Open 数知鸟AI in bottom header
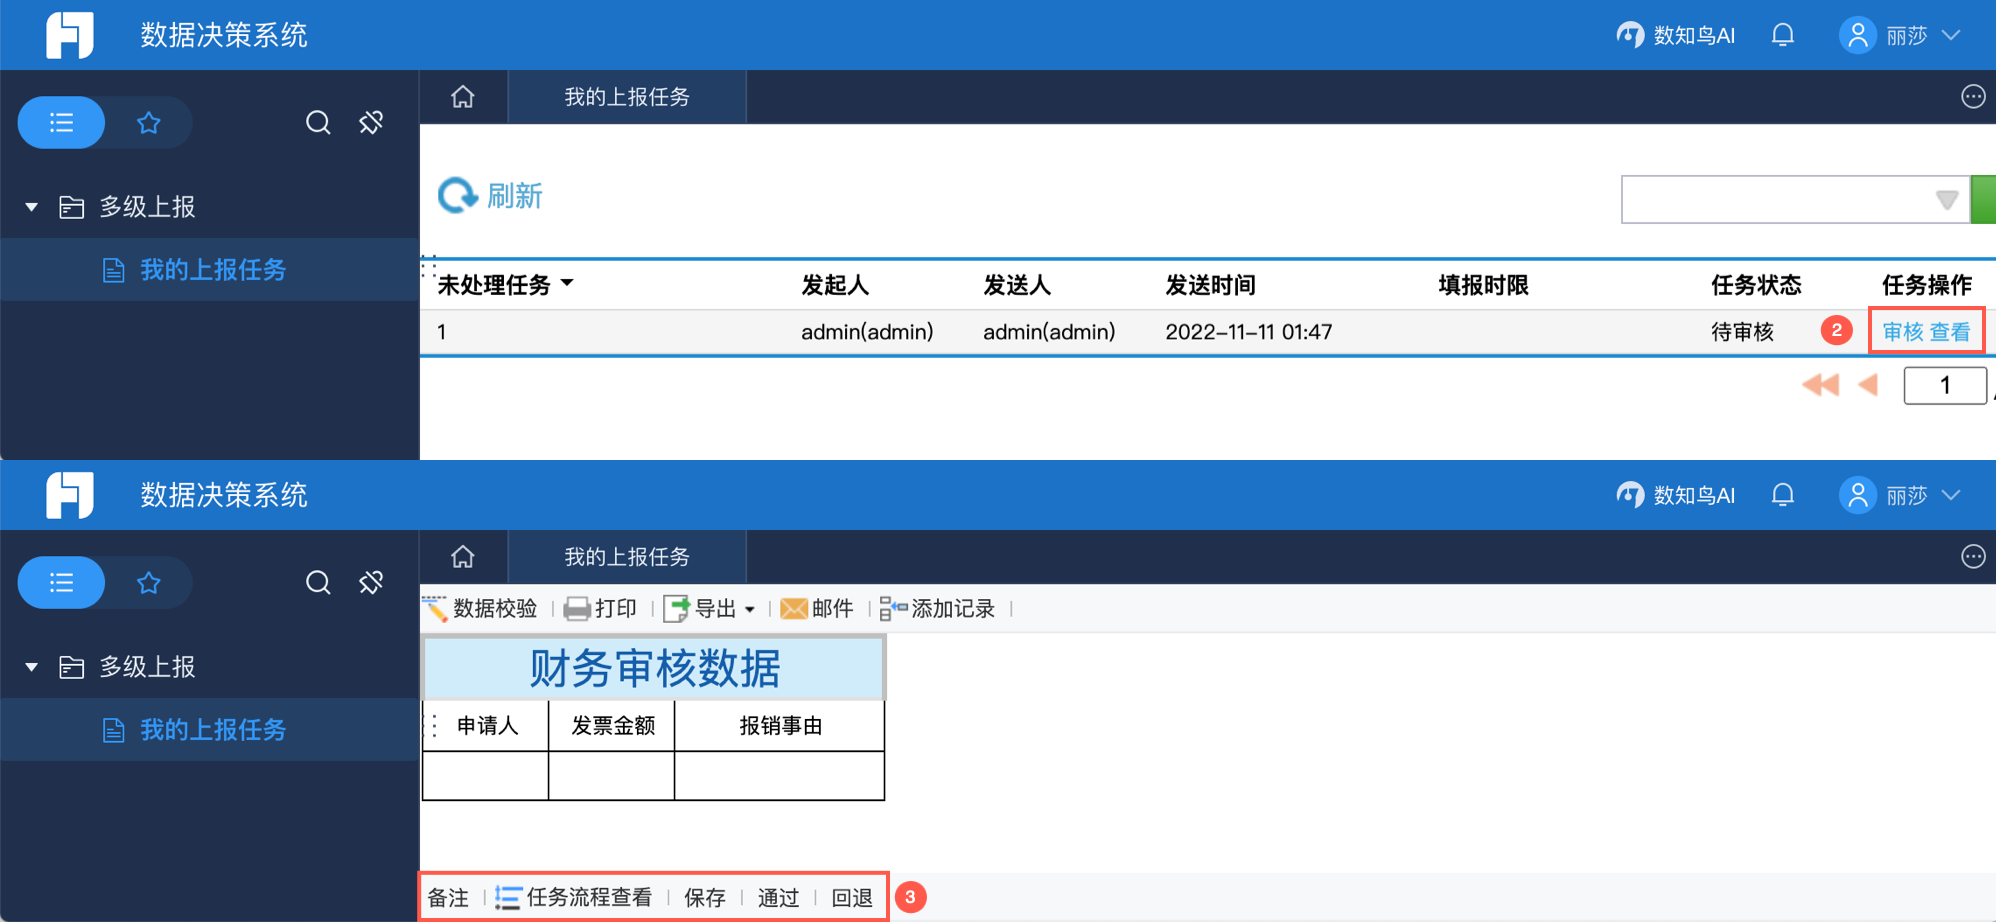 1676,495
